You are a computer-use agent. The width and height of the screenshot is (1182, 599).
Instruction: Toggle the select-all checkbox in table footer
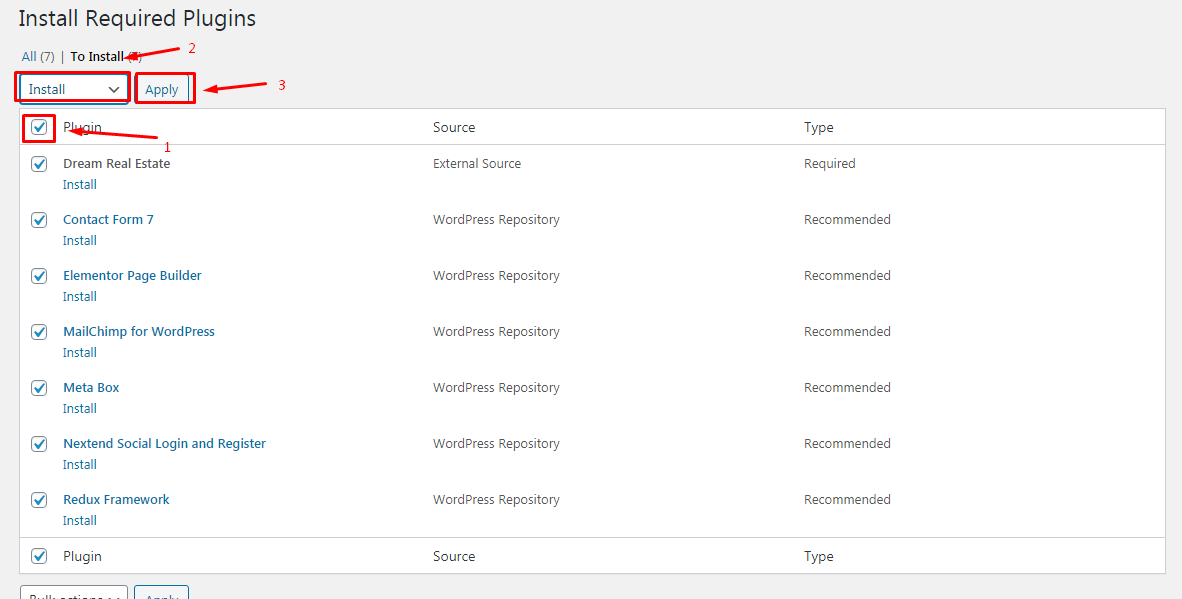39,556
